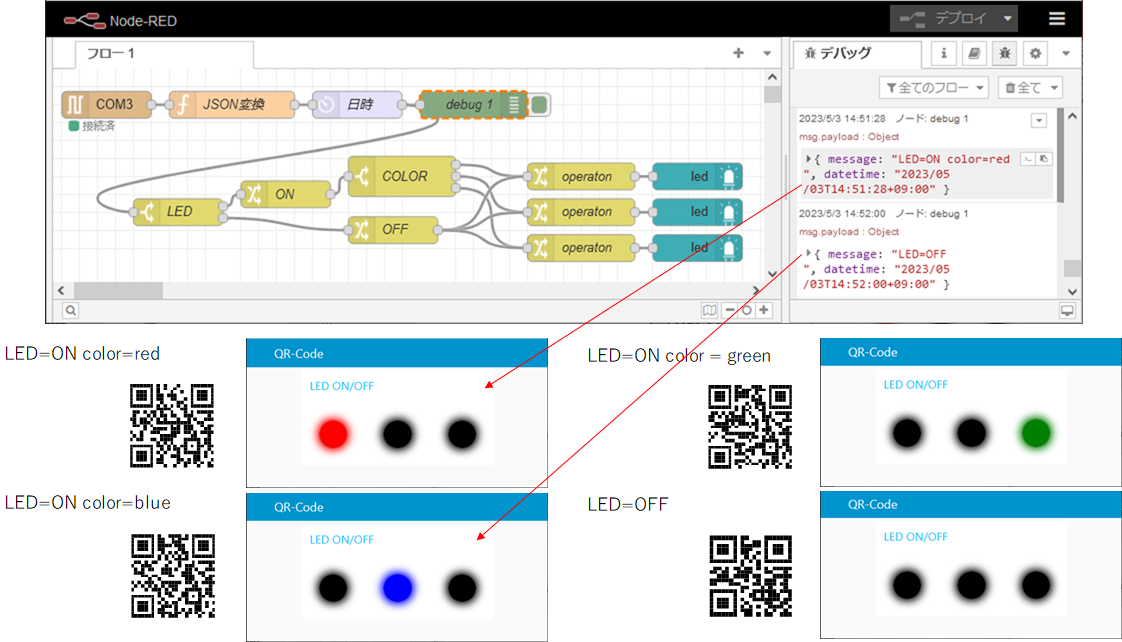The height and width of the screenshot is (642, 1122).
Task: Open the help book sidebar icon
Action: pos(974,53)
